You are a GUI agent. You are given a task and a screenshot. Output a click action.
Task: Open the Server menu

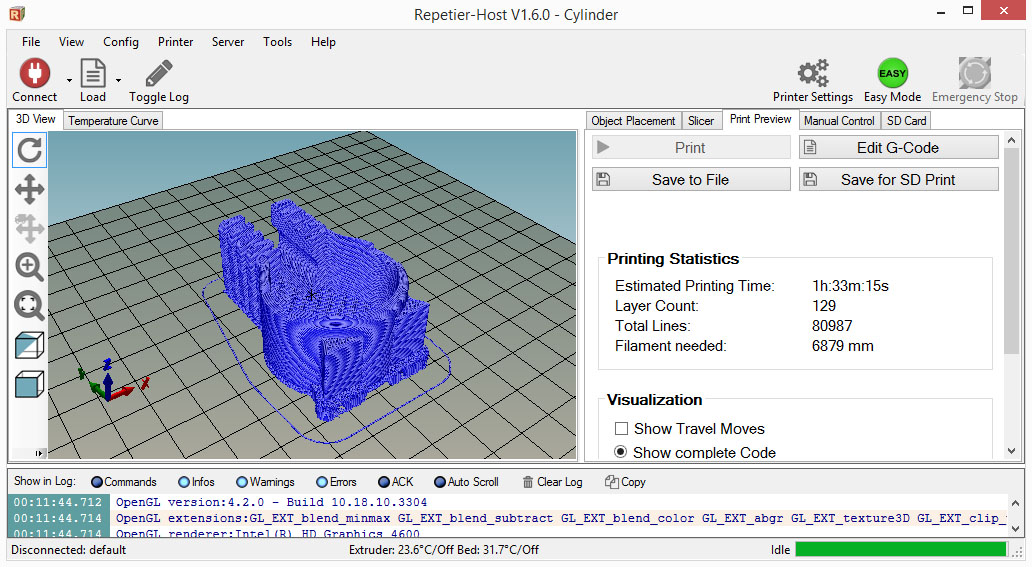[228, 41]
